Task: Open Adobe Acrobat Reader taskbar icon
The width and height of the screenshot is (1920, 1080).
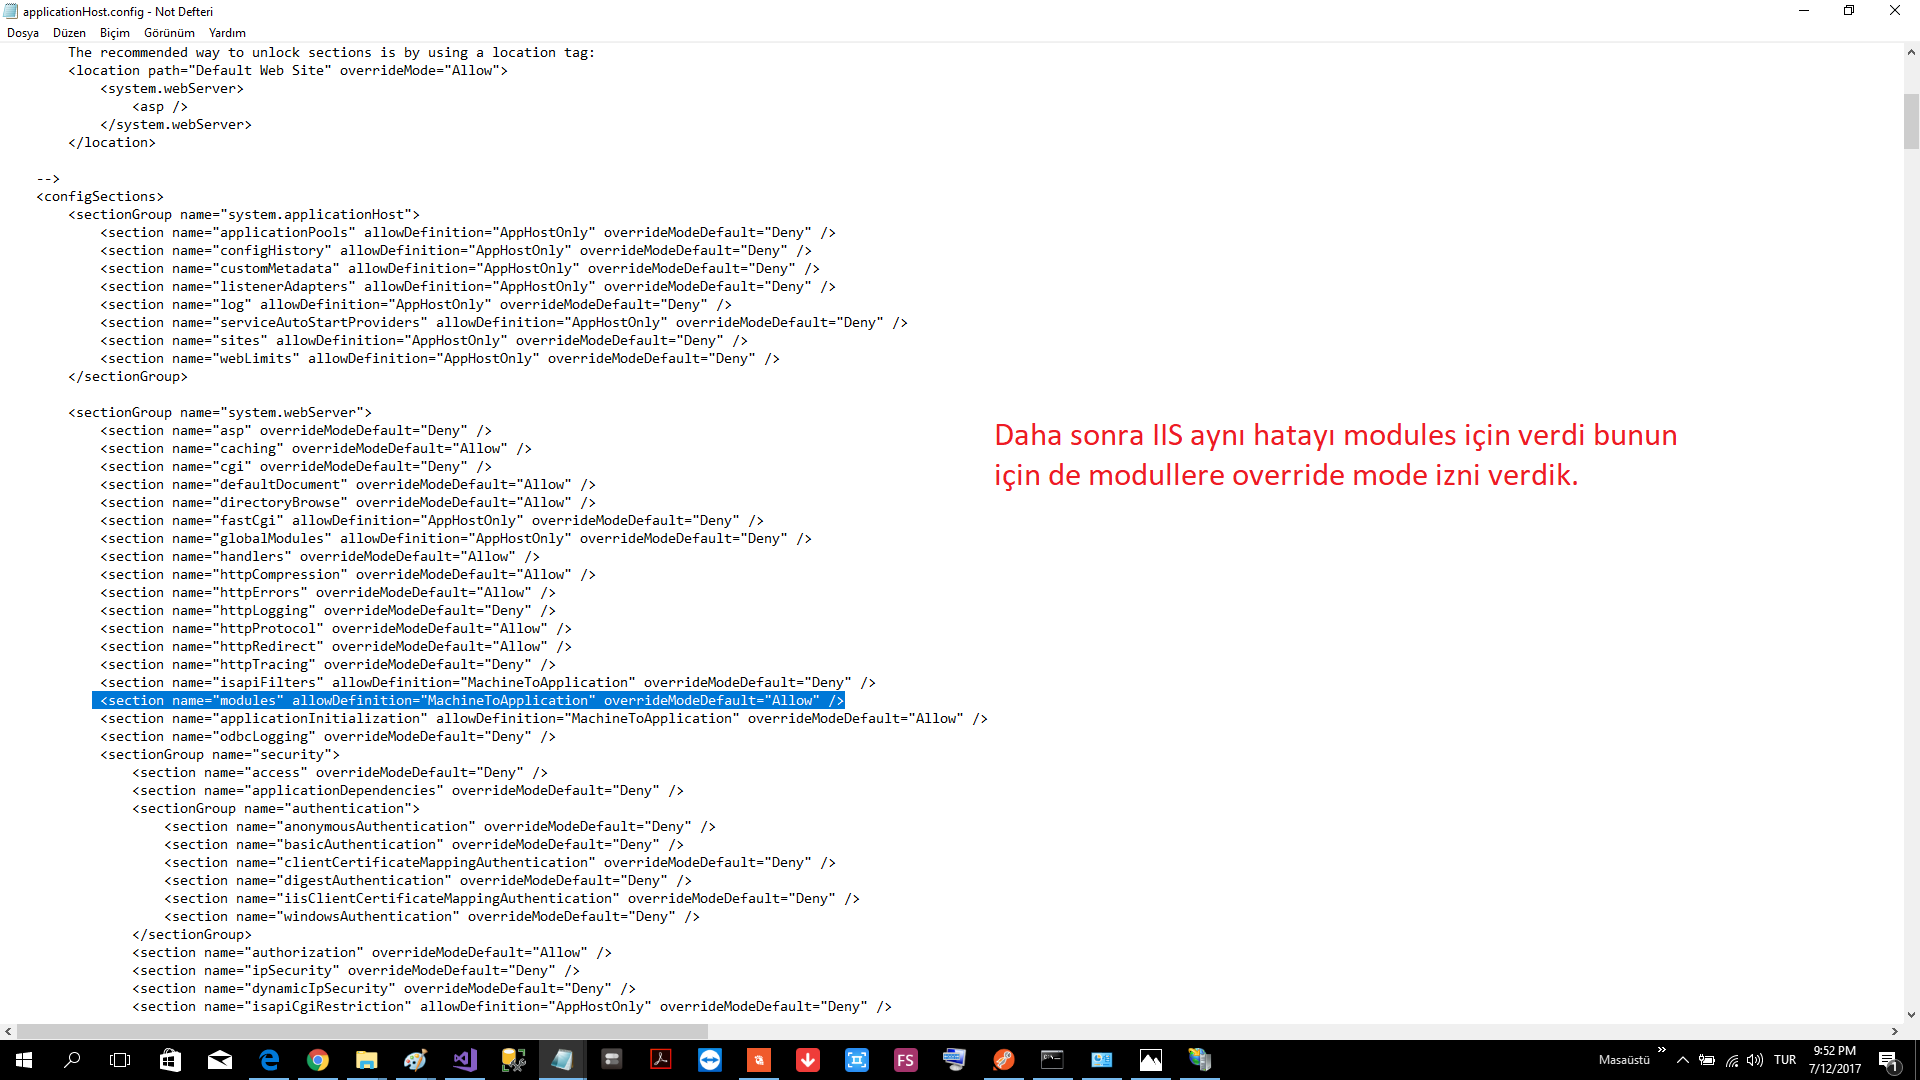Action: (x=661, y=1060)
